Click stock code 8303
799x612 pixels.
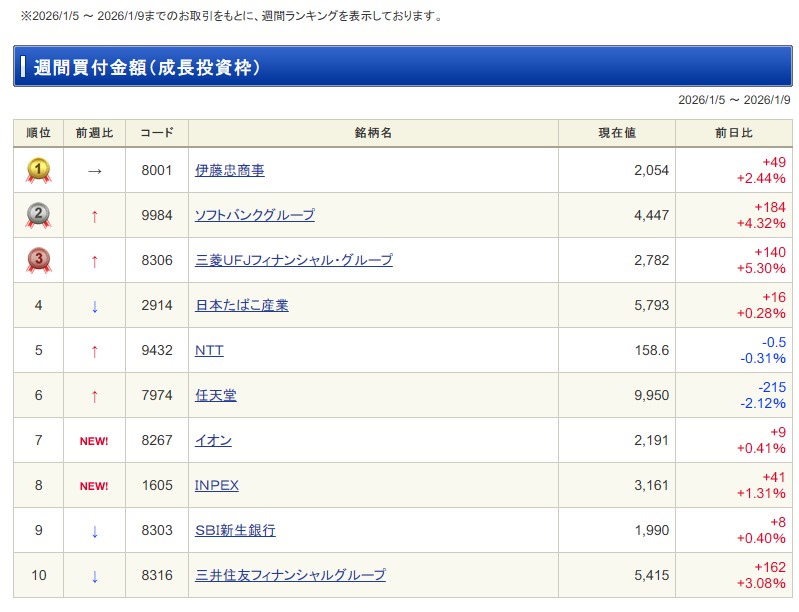(x=157, y=530)
